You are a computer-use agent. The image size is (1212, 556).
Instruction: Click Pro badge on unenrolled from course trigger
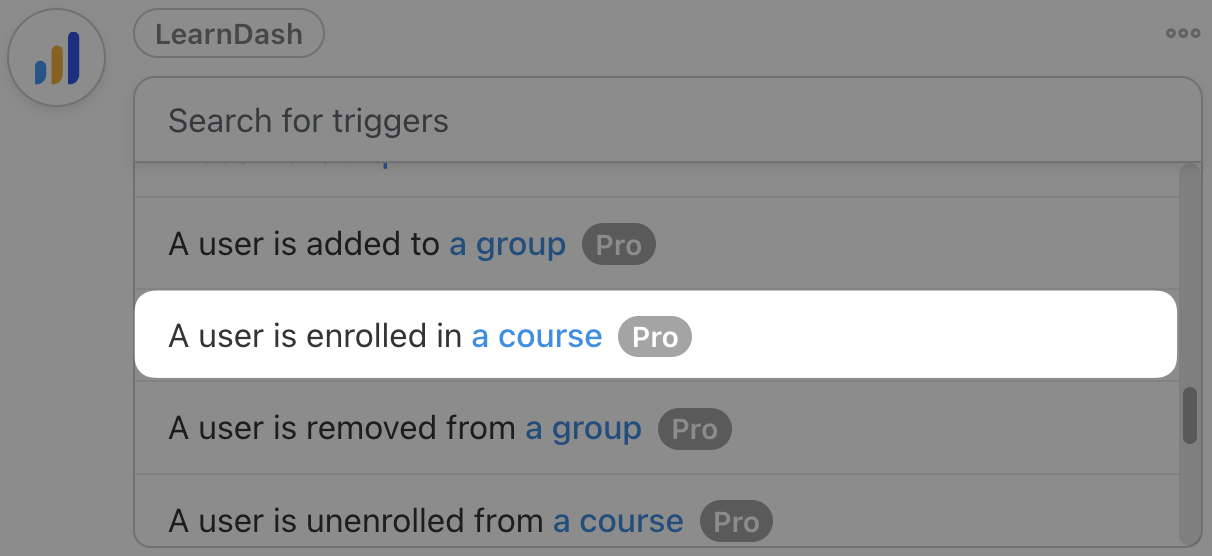737,521
